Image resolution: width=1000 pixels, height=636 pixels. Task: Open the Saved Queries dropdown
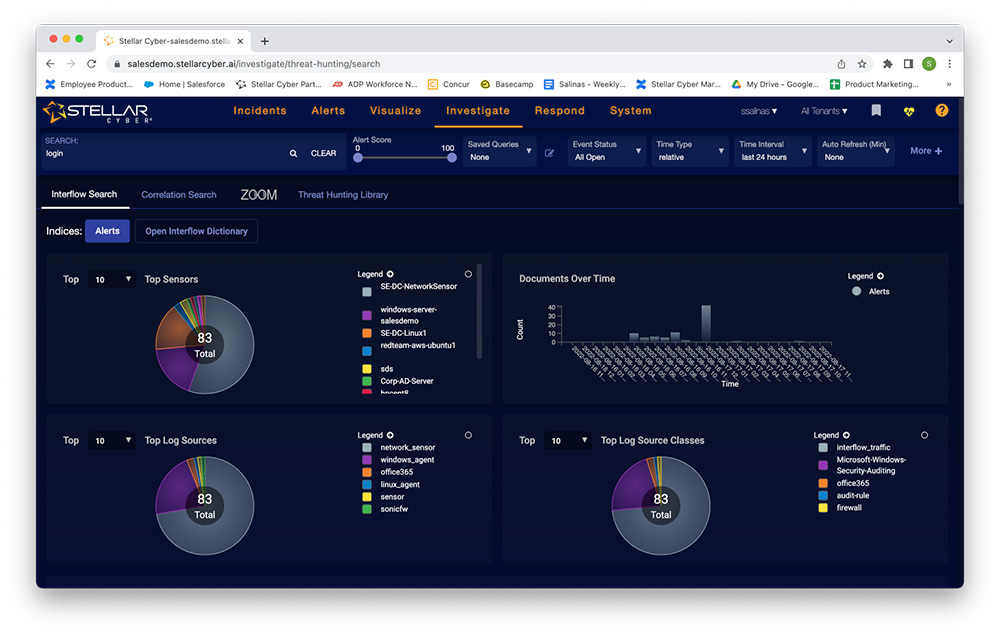pos(501,151)
